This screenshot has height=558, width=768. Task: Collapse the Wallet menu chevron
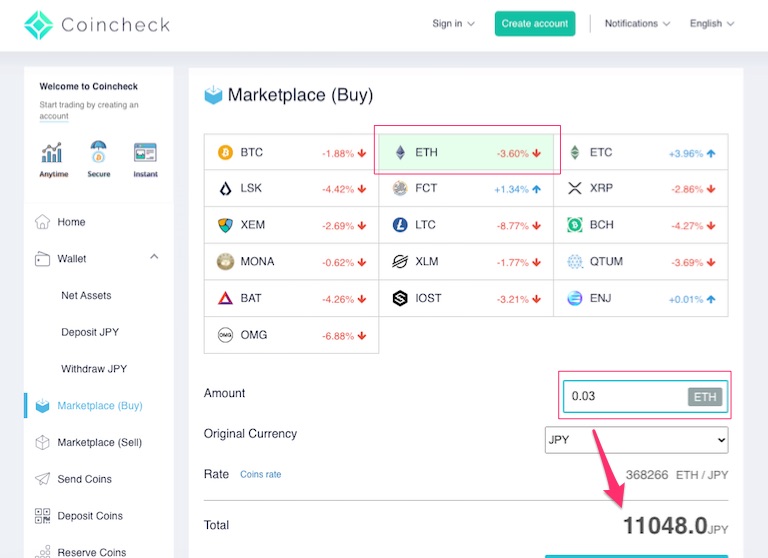(x=154, y=256)
